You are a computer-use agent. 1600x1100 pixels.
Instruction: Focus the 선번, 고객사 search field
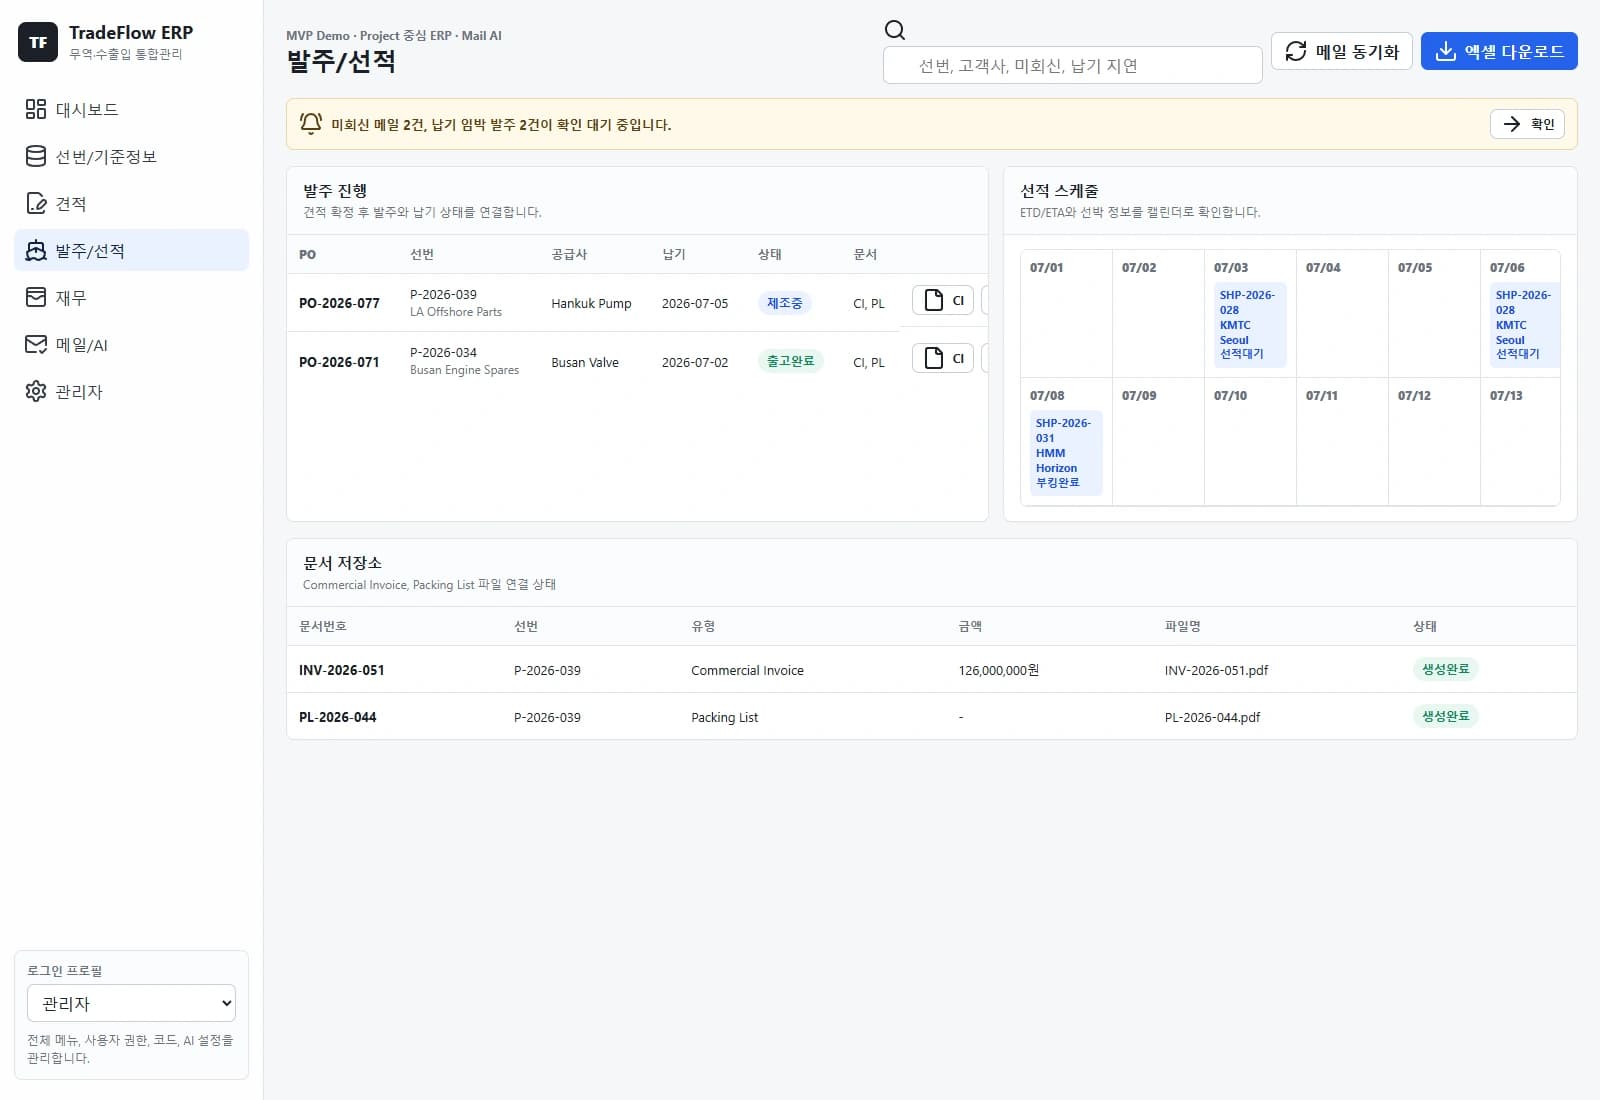click(x=1072, y=65)
